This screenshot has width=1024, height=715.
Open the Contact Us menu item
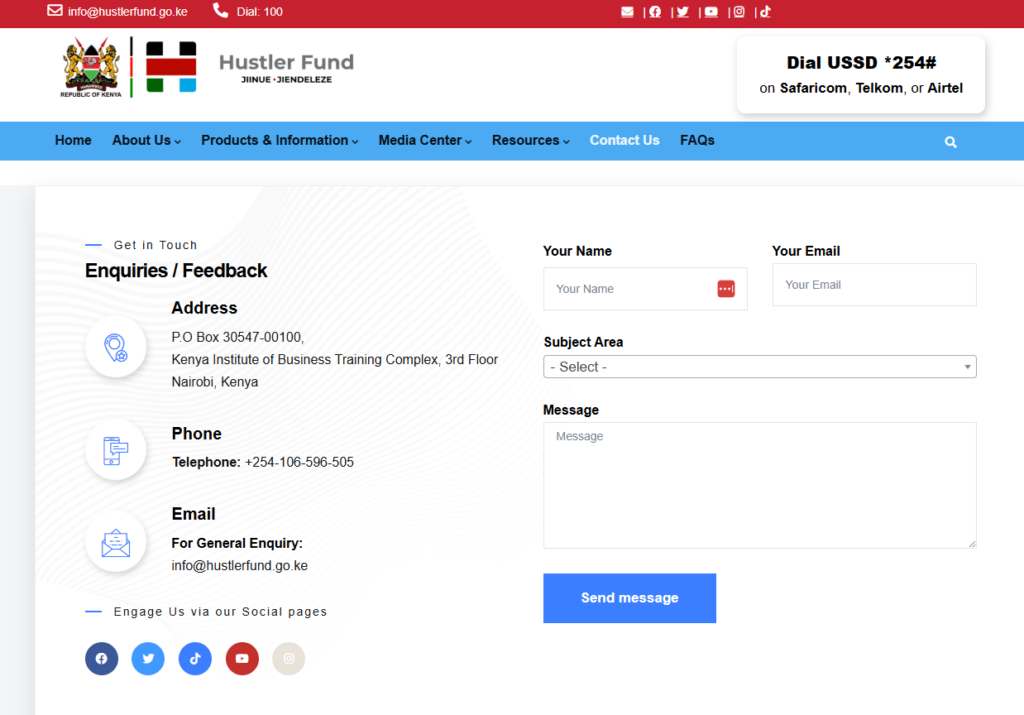[x=624, y=140]
